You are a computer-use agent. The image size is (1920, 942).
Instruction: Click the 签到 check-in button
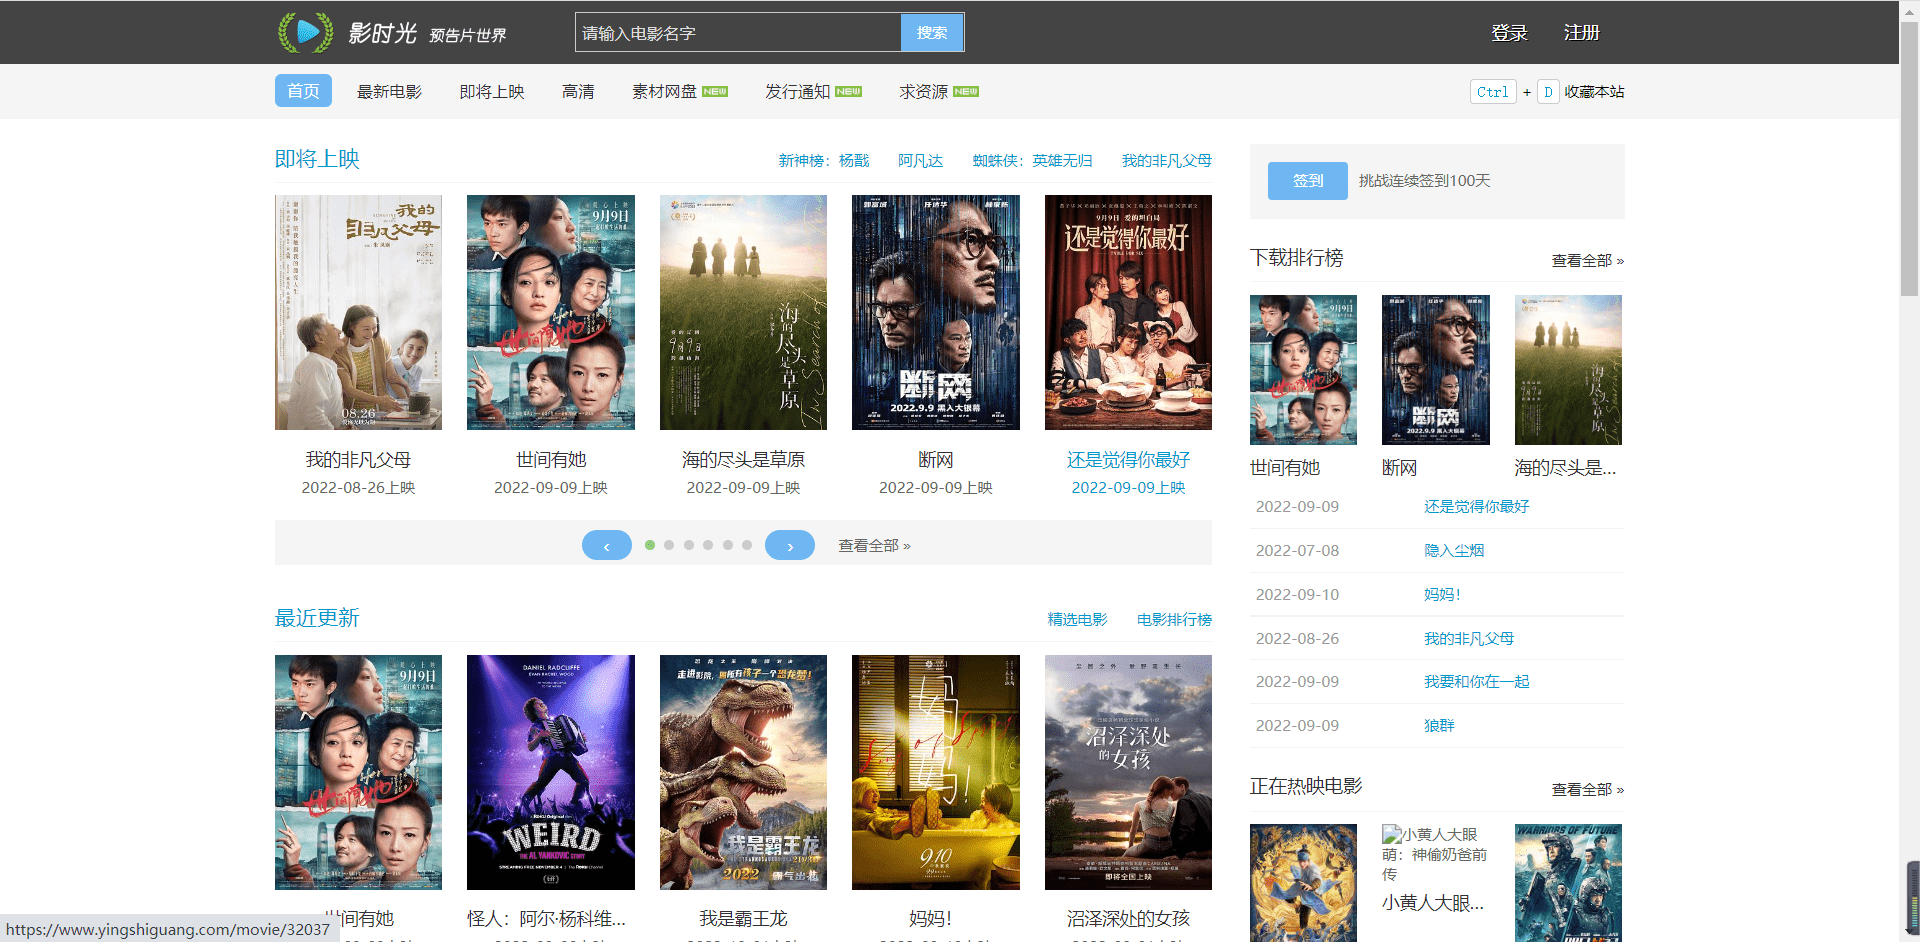tap(1308, 181)
